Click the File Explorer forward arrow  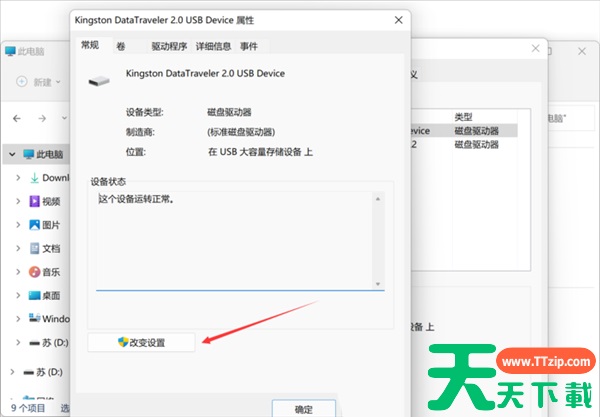pyautogui.click(x=42, y=119)
